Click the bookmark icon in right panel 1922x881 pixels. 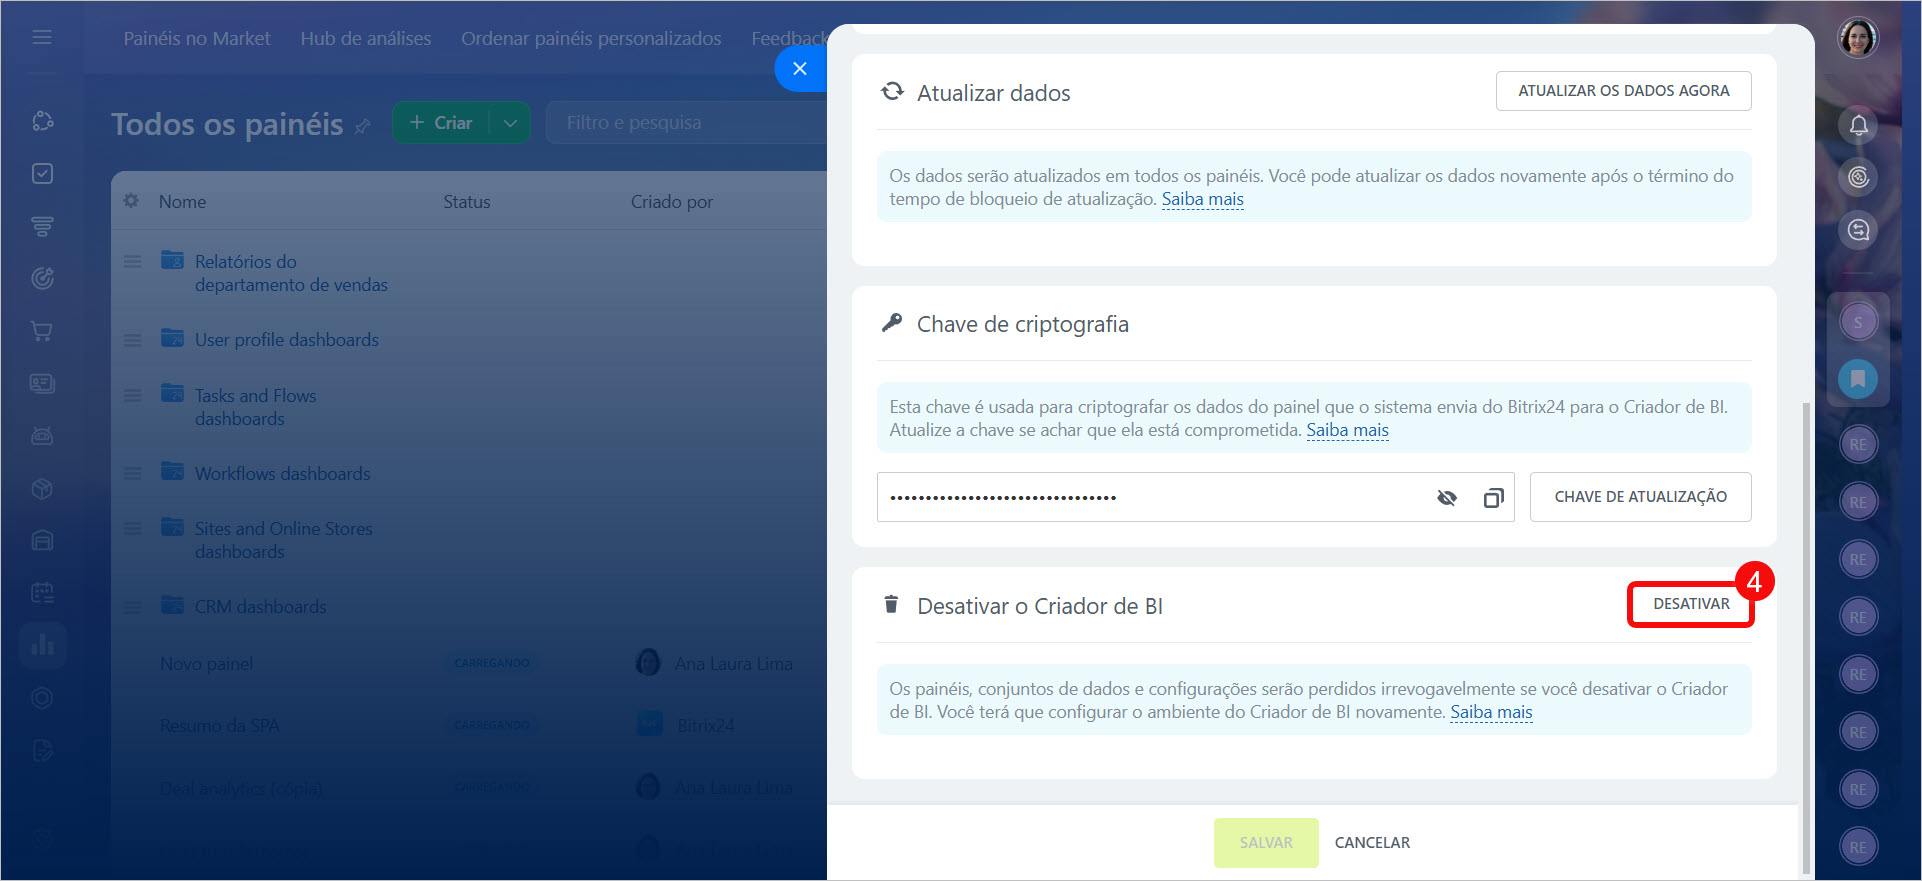pyautogui.click(x=1858, y=379)
